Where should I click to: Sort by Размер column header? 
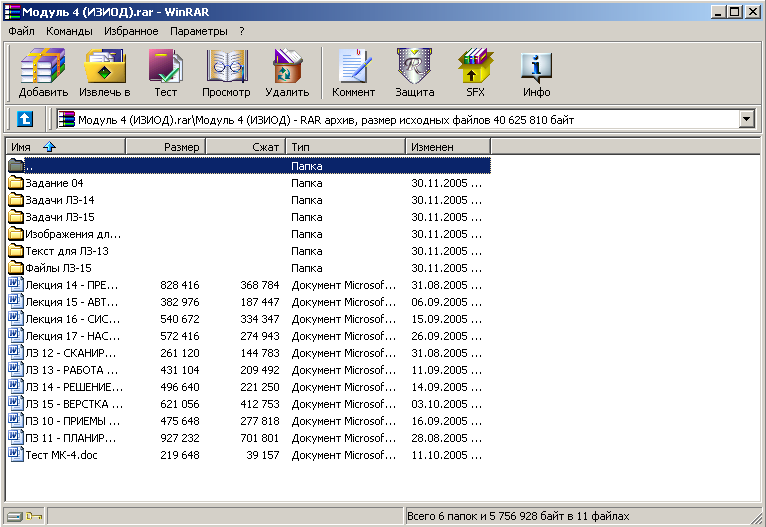166,147
